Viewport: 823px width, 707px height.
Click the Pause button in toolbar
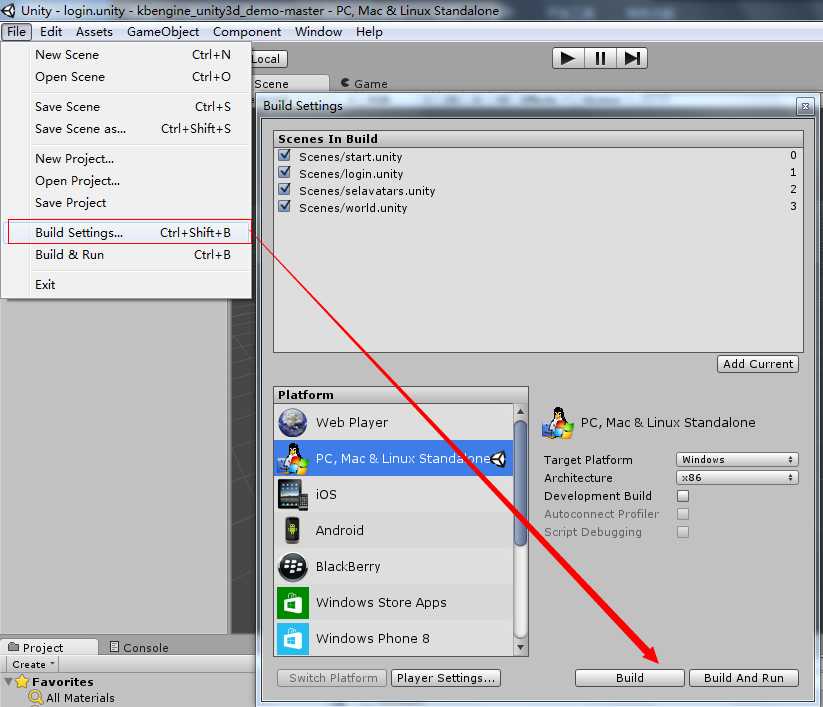point(600,58)
